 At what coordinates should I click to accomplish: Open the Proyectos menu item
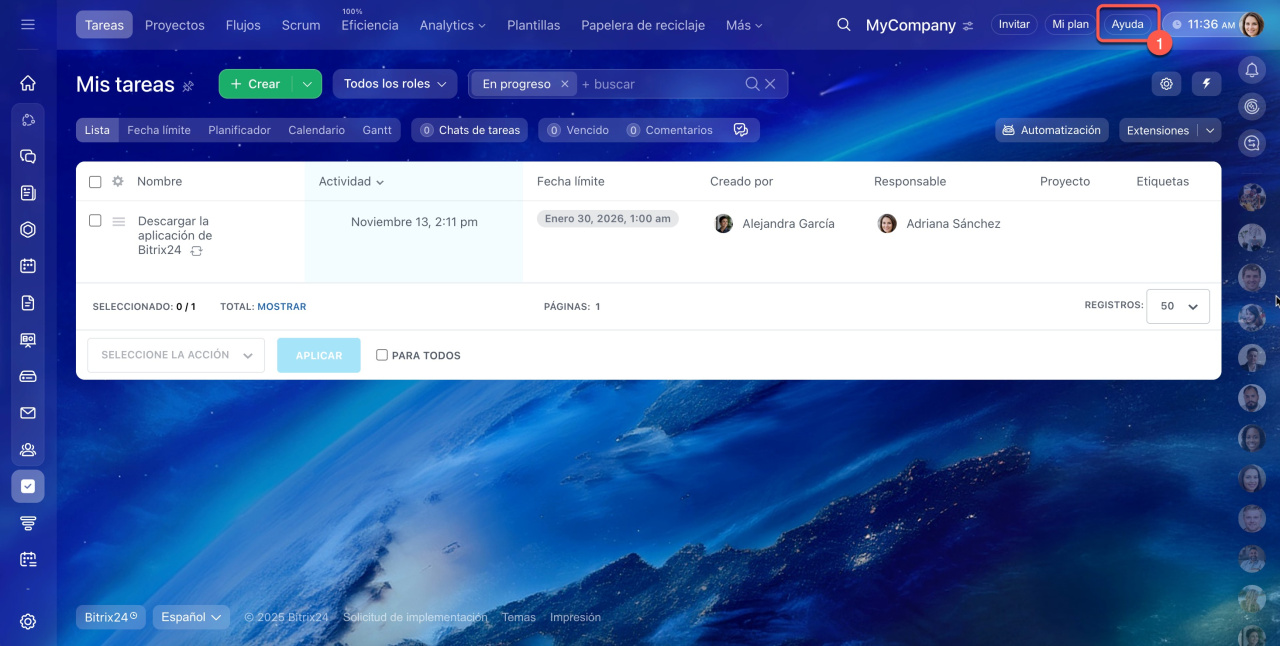pyautogui.click(x=175, y=25)
